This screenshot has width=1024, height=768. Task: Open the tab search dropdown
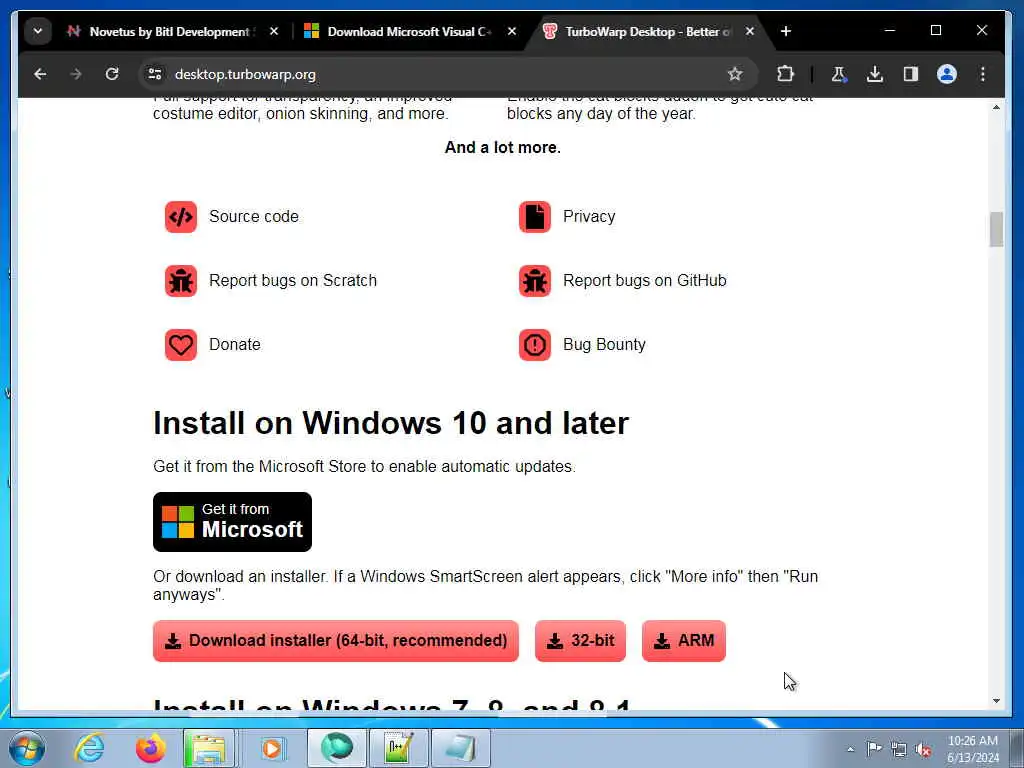pyautogui.click(x=38, y=31)
